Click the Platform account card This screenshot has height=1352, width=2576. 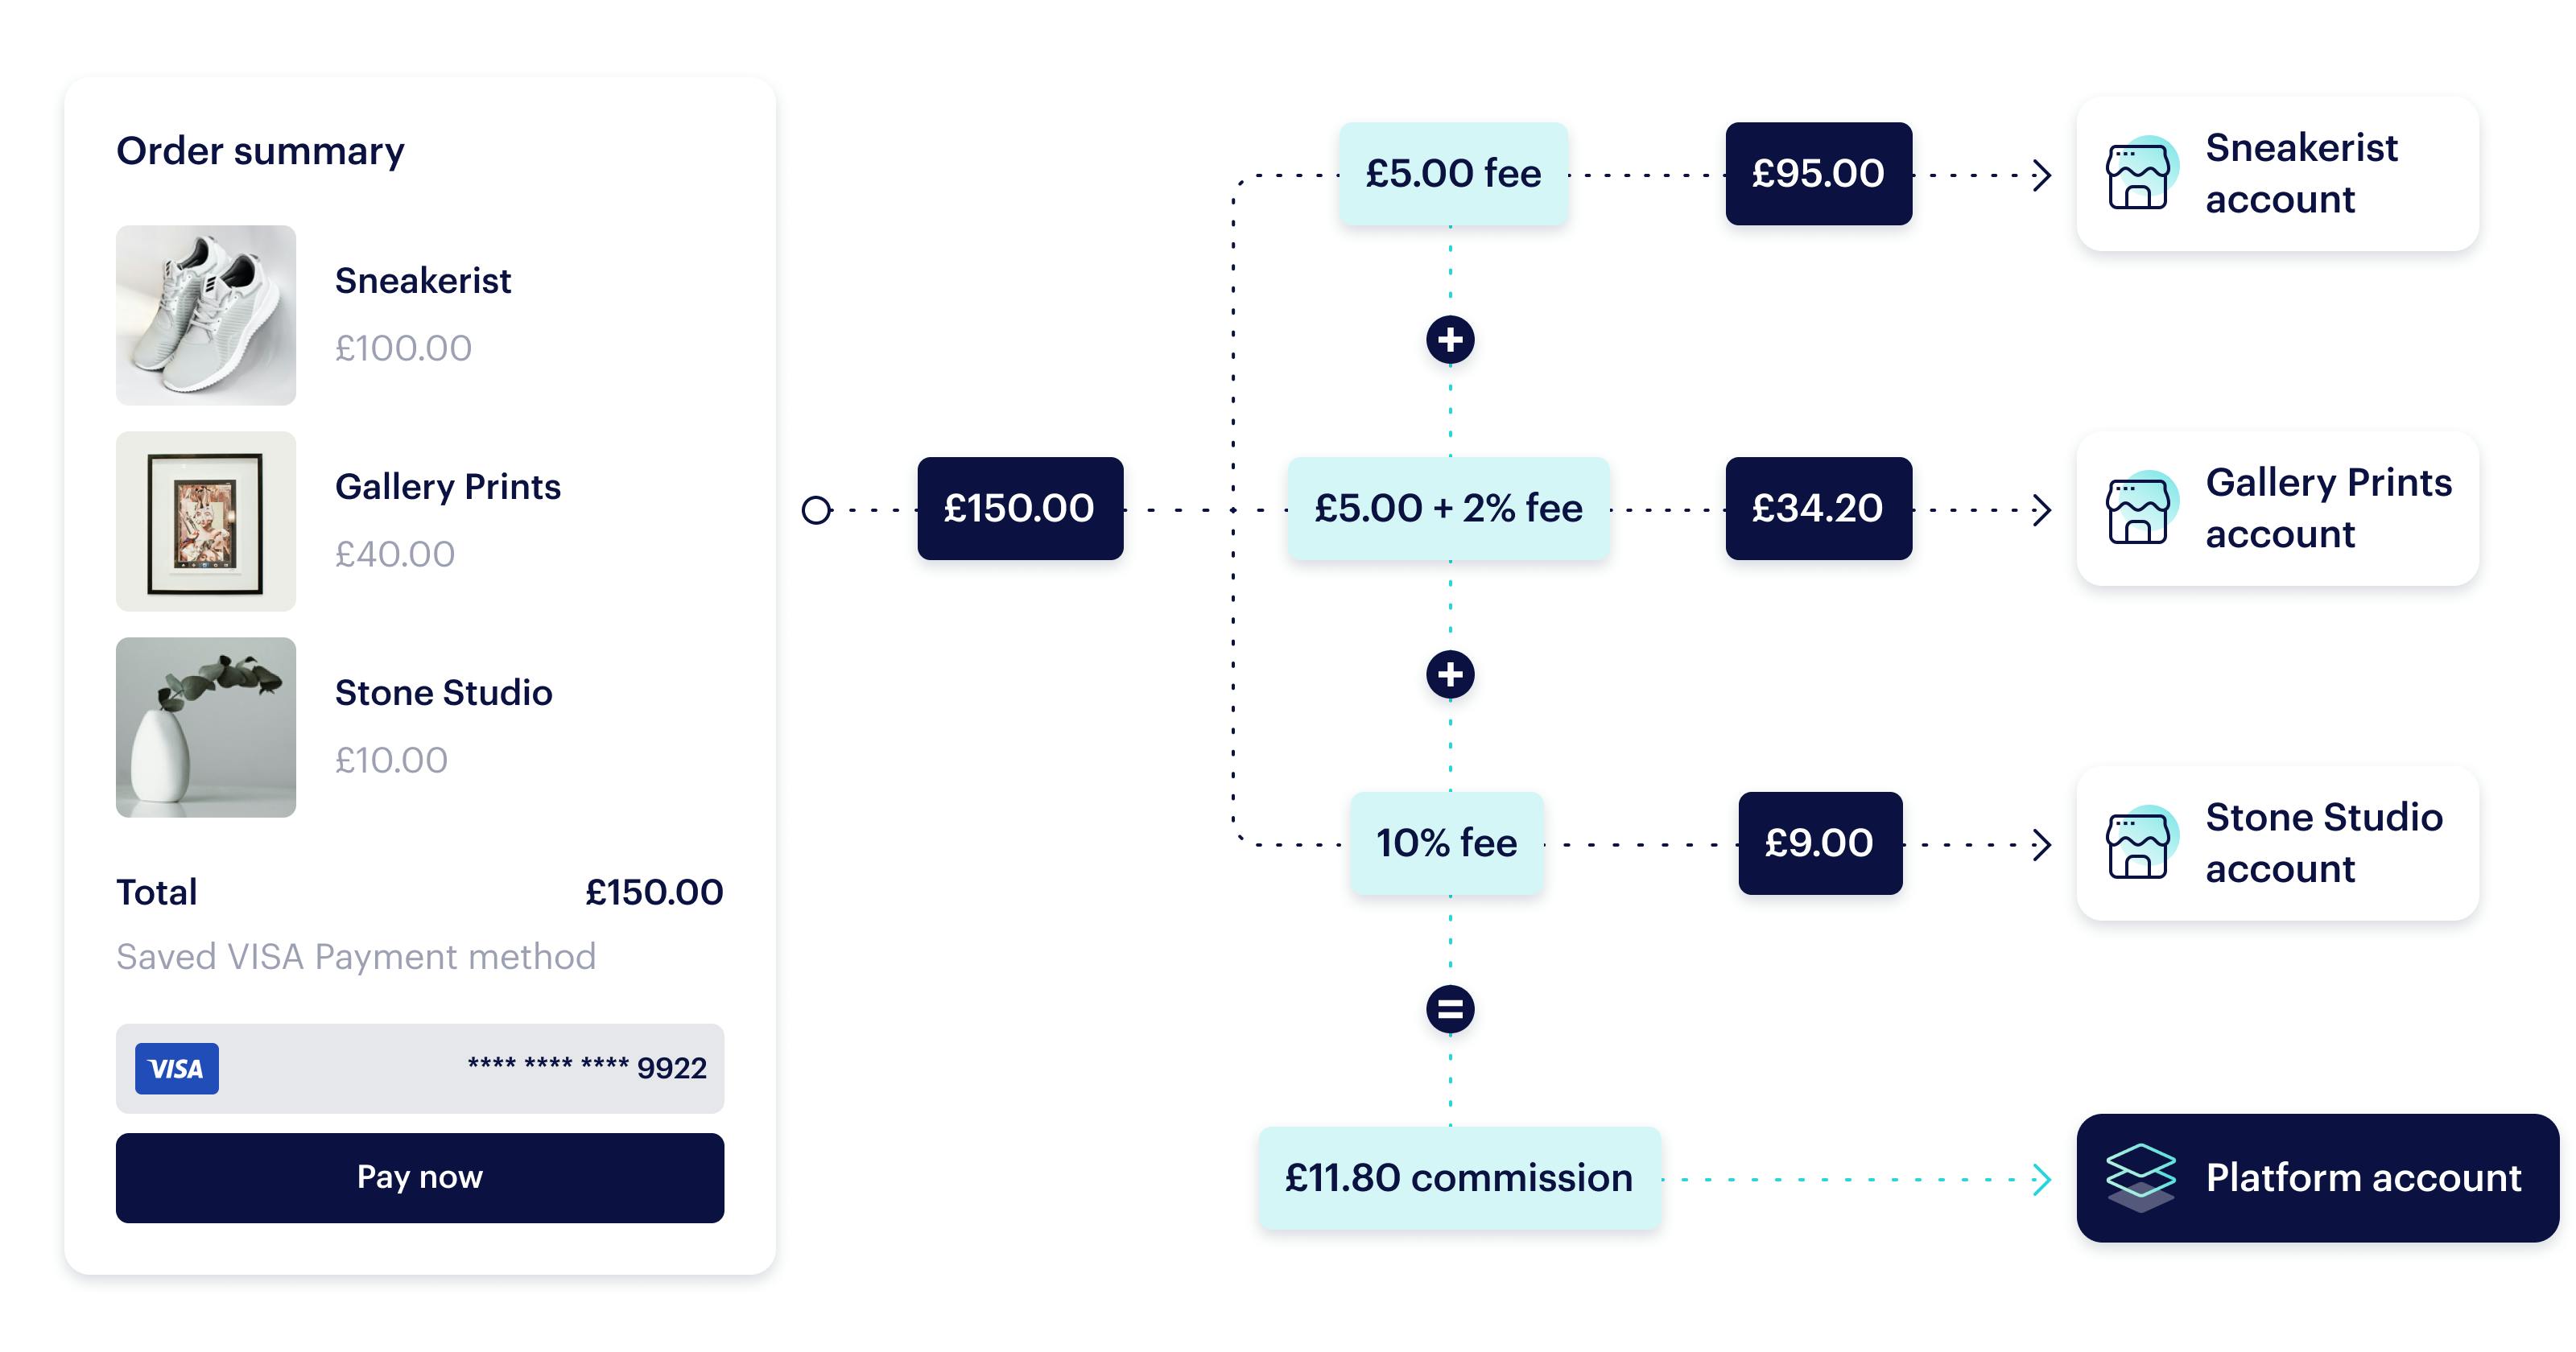pyautogui.click(x=2317, y=1177)
